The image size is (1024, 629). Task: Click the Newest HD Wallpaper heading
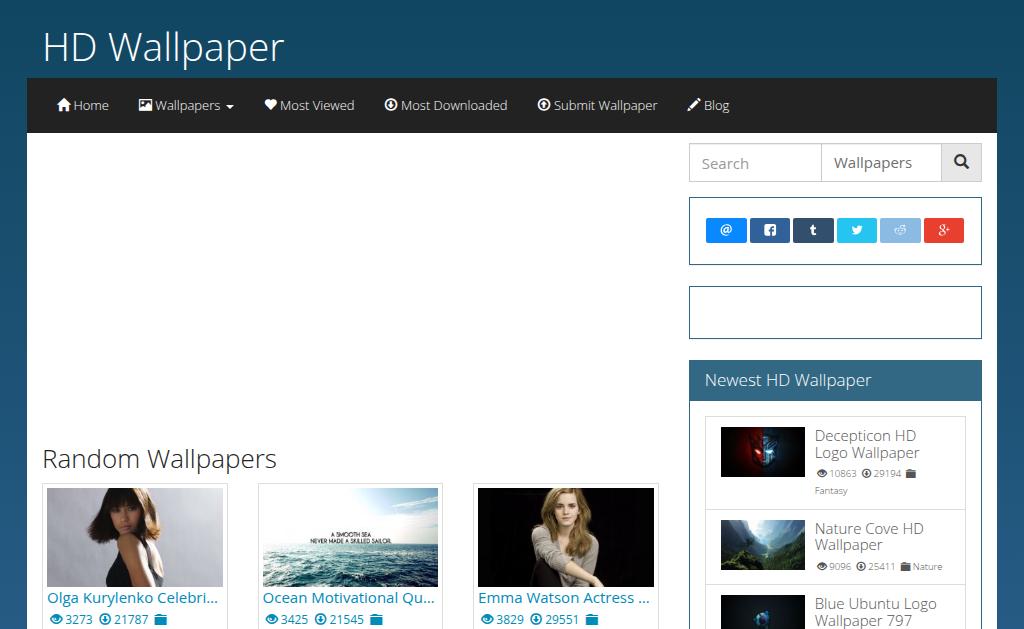point(788,380)
